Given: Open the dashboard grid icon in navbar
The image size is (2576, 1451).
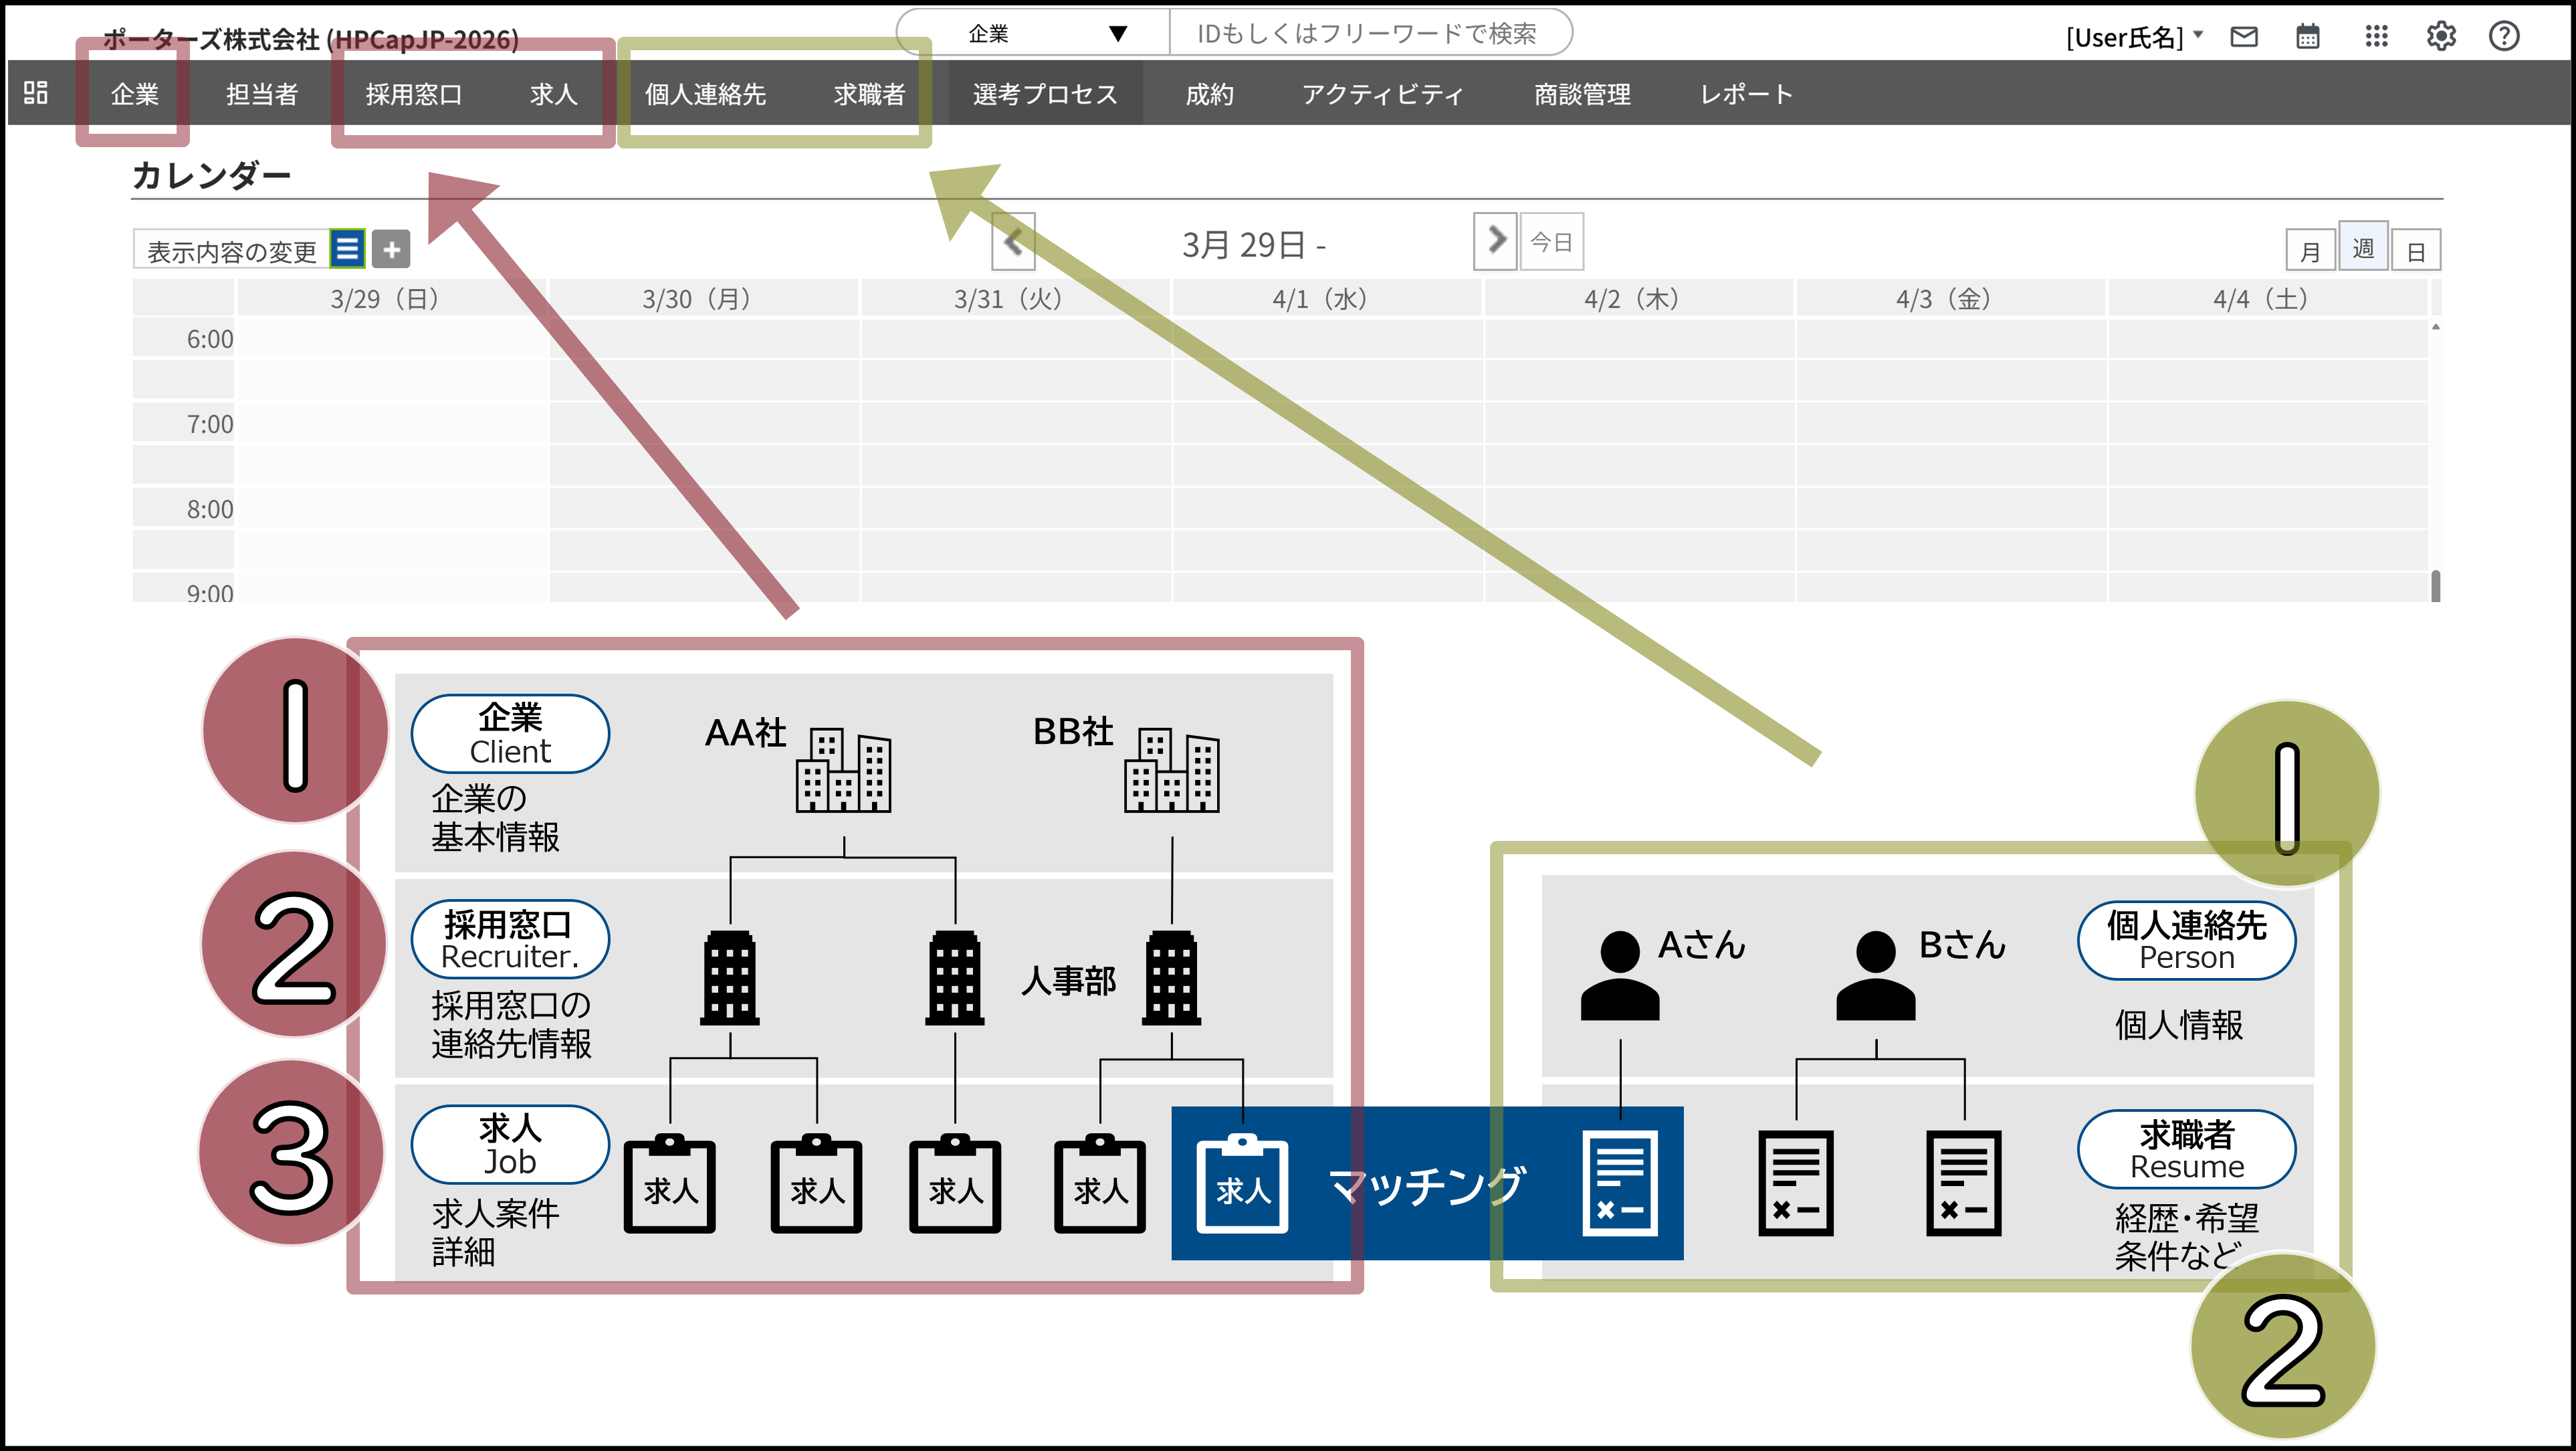Looking at the screenshot, I should tap(36, 93).
